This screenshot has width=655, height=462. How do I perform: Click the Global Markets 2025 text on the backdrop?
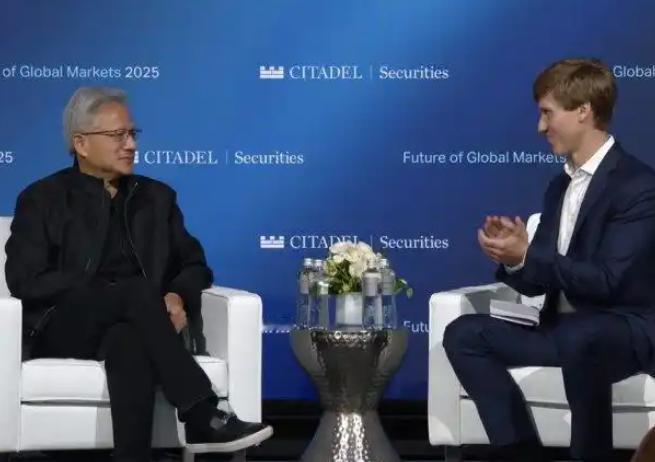click(x=89, y=72)
